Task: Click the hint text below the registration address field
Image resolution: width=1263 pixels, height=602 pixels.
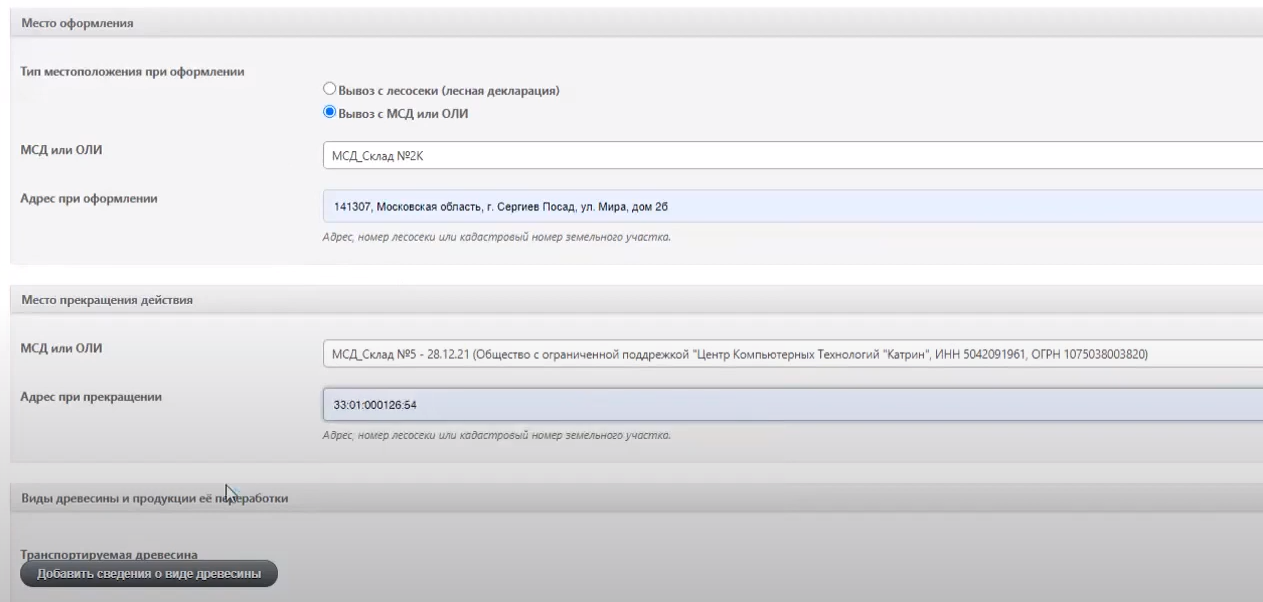Action: point(496,237)
